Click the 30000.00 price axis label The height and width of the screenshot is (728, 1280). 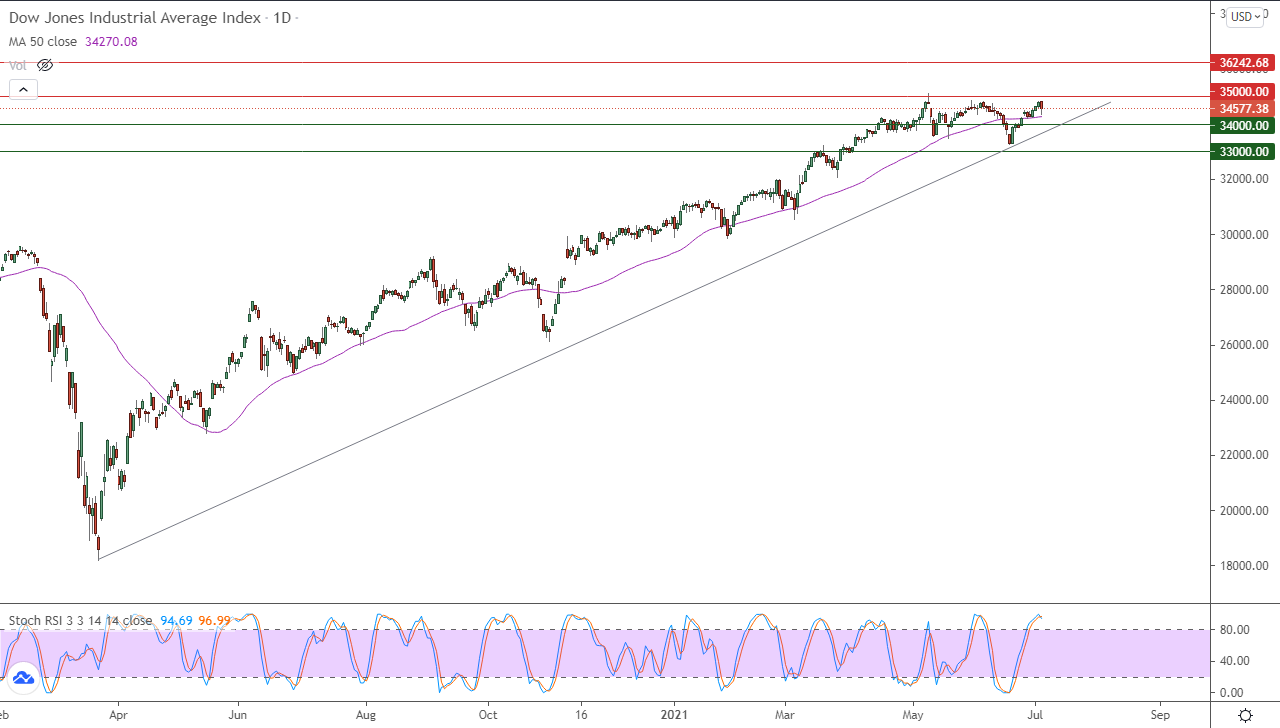(1244, 235)
